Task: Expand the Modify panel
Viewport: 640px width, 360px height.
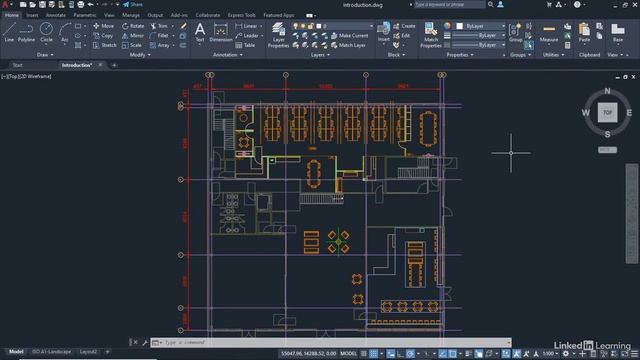Action: click(x=140, y=55)
